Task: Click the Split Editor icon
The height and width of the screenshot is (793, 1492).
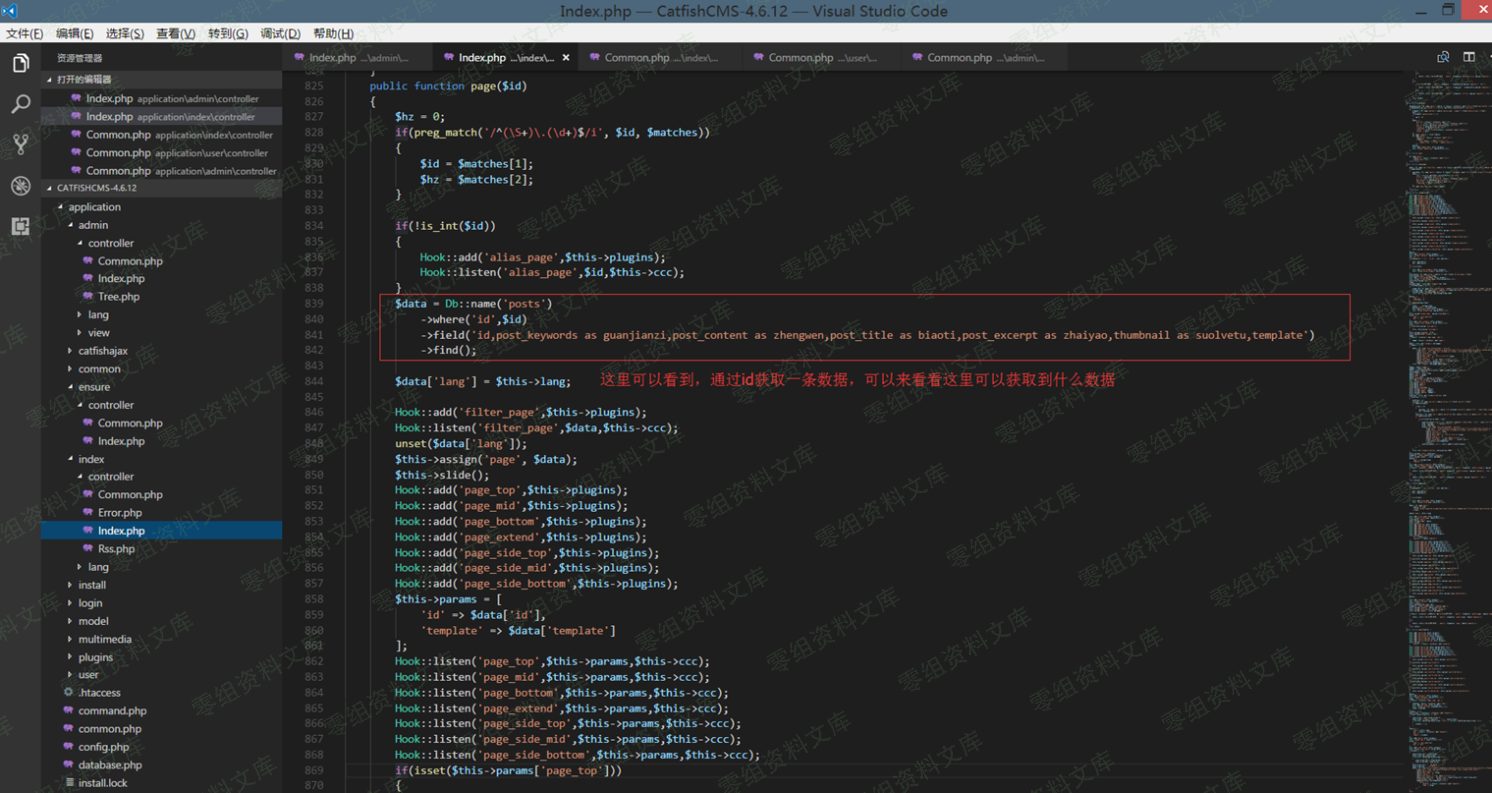Action: point(1469,58)
